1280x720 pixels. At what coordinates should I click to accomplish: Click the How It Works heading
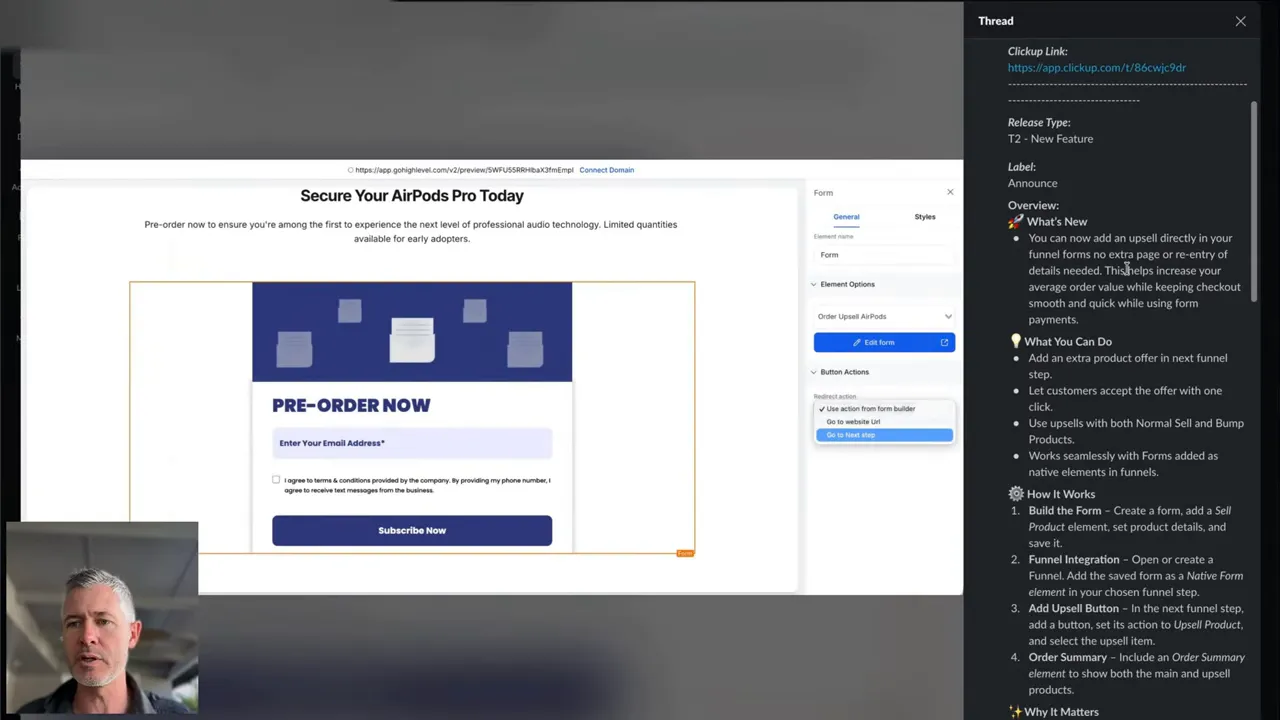point(1060,494)
